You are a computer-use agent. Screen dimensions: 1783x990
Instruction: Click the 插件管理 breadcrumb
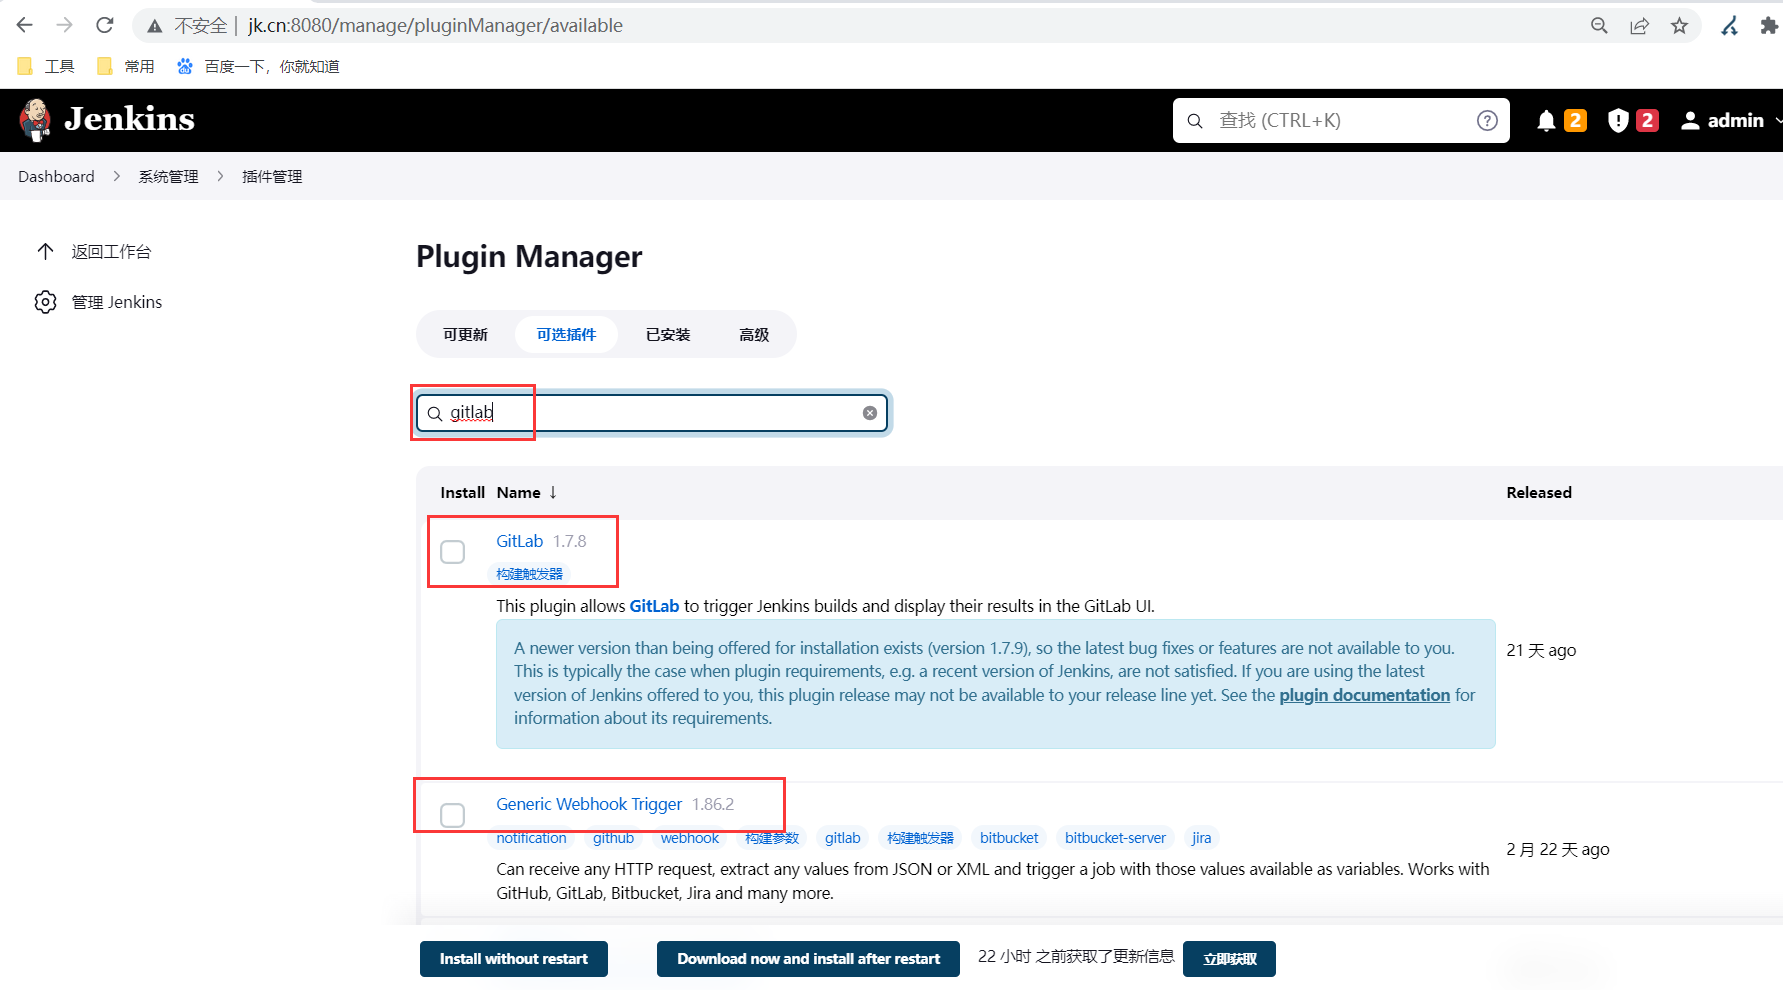[x=272, y=176]
